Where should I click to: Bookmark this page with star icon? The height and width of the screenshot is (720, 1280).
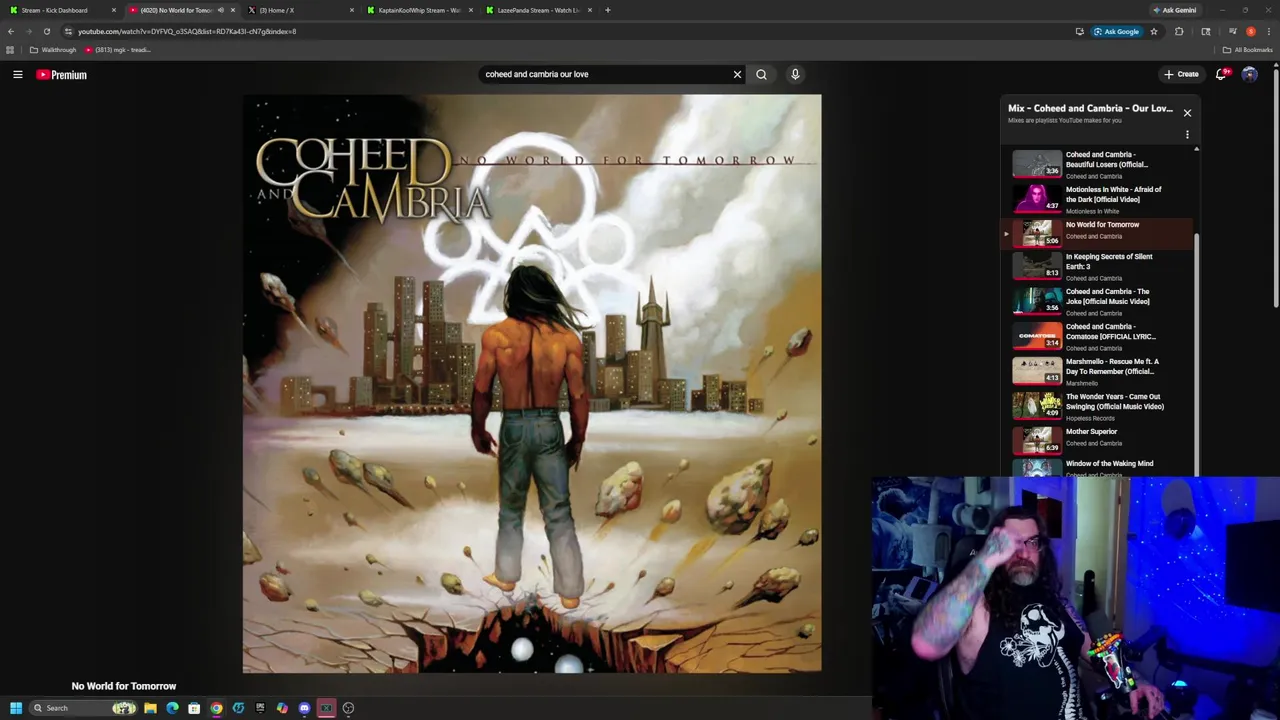(1153, 31)
